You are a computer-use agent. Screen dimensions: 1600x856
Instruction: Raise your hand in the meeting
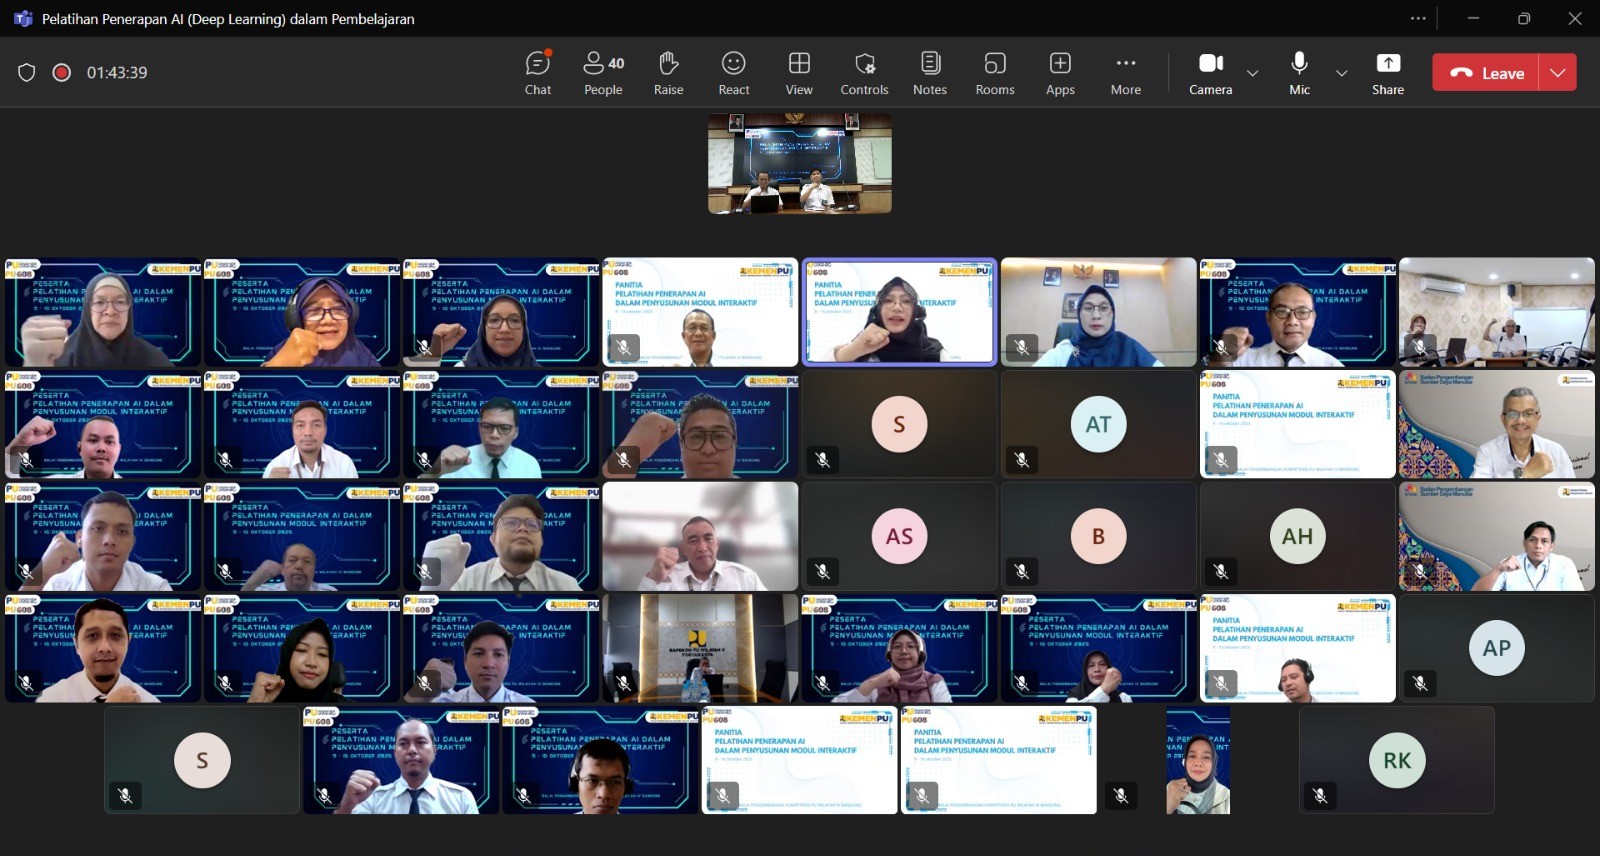pyautogui.click(x=668, y=73)
